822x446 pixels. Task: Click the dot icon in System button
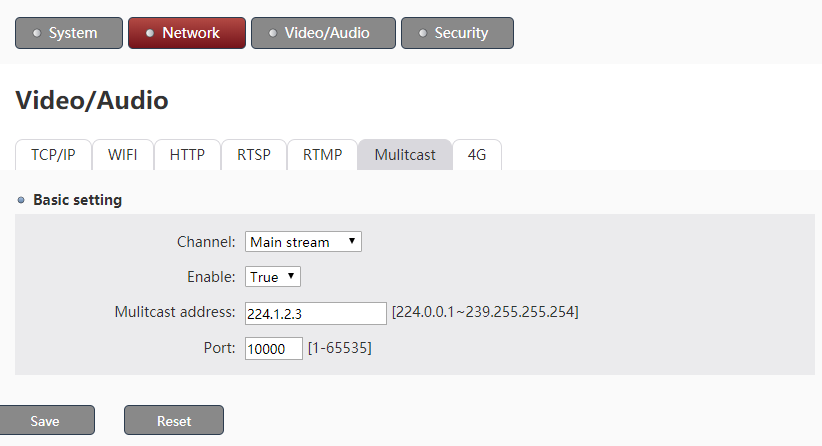(37, 33)
